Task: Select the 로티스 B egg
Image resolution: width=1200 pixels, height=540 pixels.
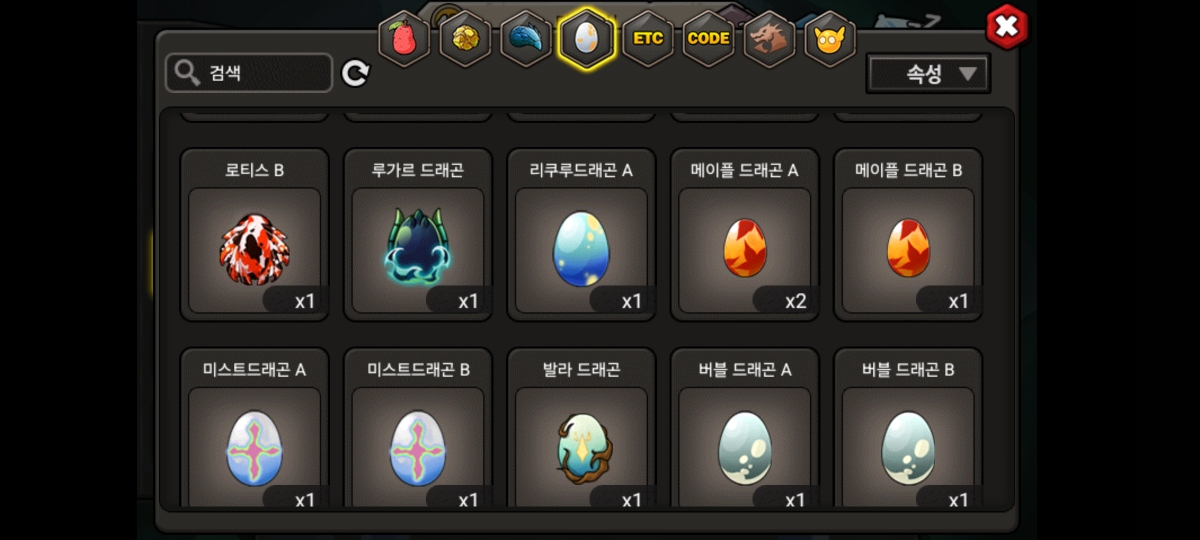Action: click(x=255, y=235)
